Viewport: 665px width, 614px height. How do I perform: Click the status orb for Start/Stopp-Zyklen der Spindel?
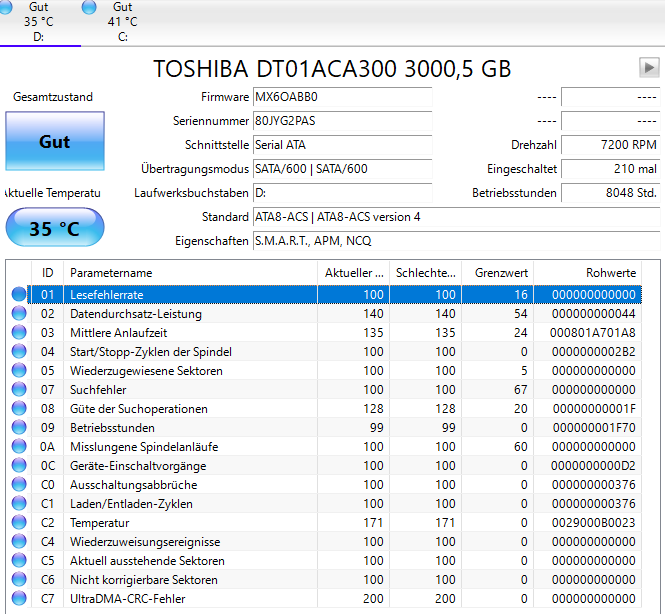point(19,351)
